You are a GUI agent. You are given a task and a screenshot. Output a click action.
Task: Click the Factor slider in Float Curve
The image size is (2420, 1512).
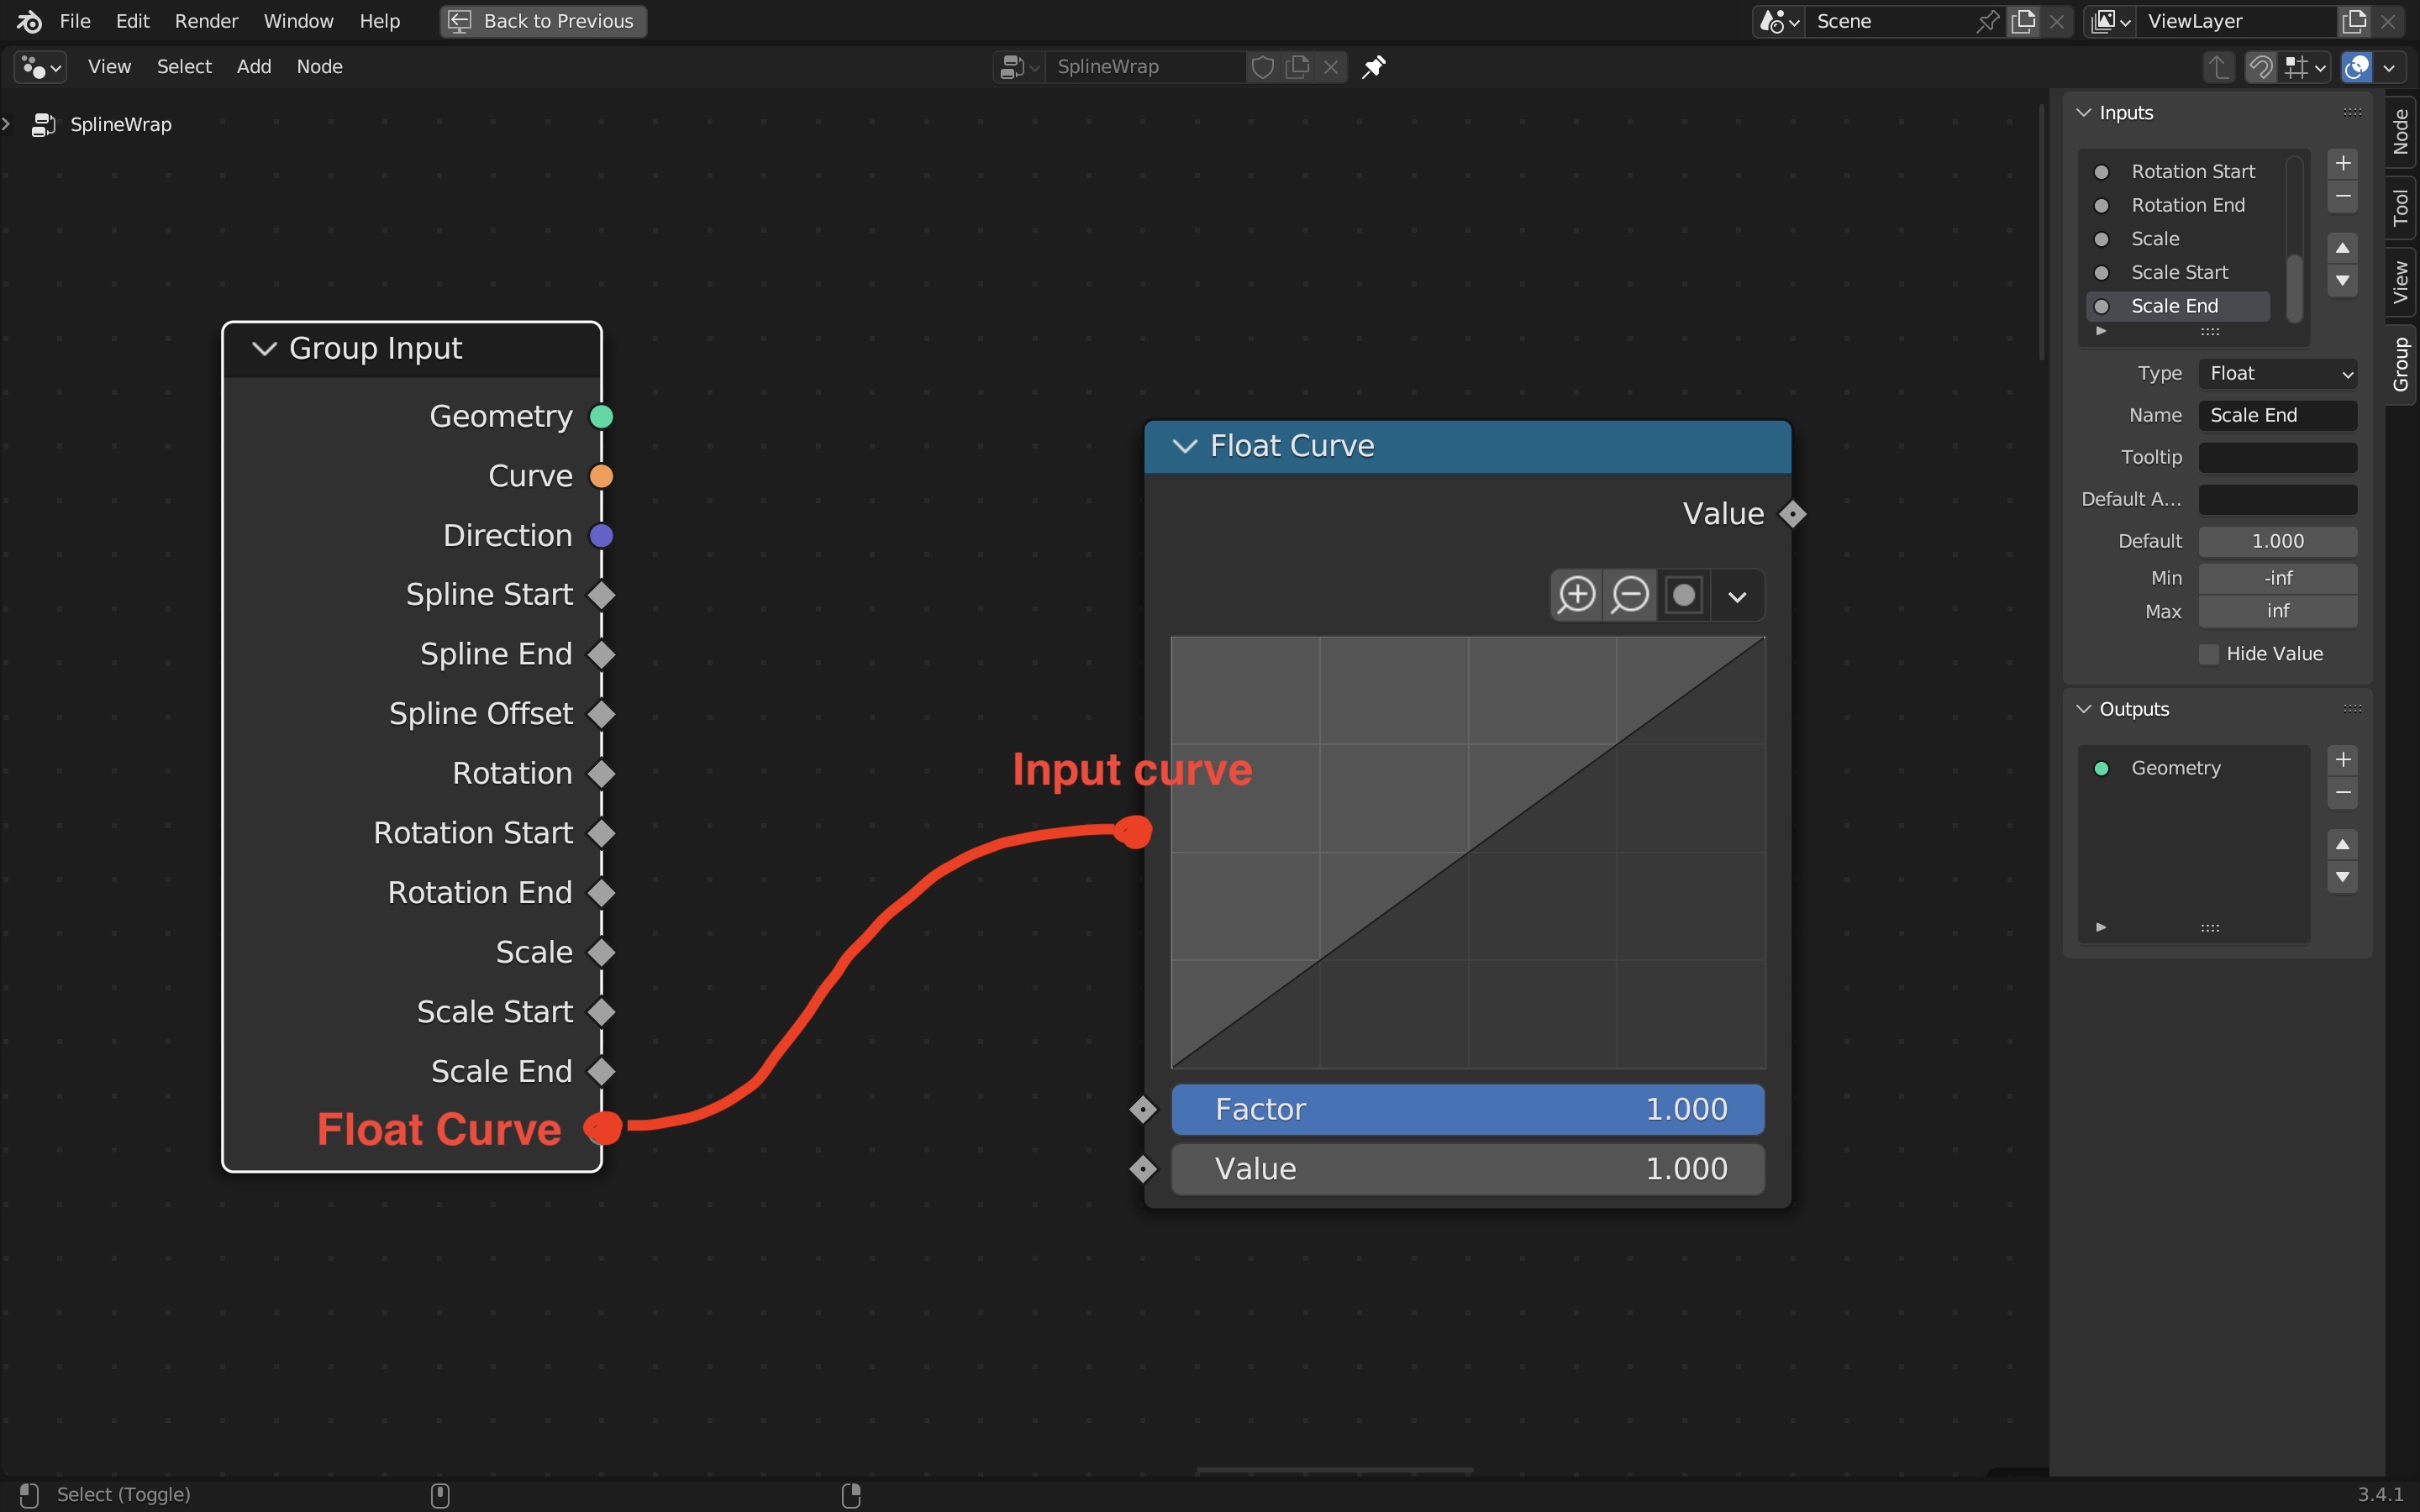coord(1468,1110)
